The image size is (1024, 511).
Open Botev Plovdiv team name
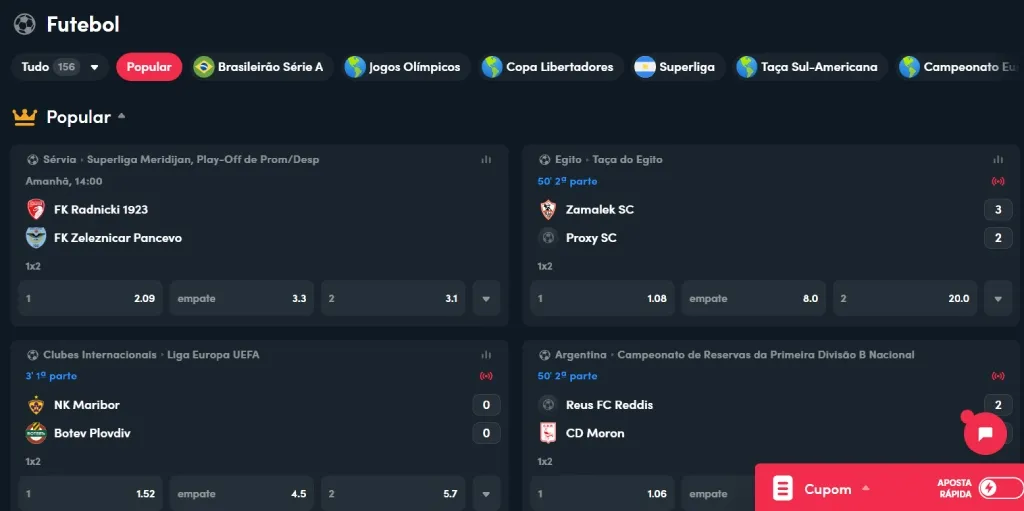click(x=92, y=433)
